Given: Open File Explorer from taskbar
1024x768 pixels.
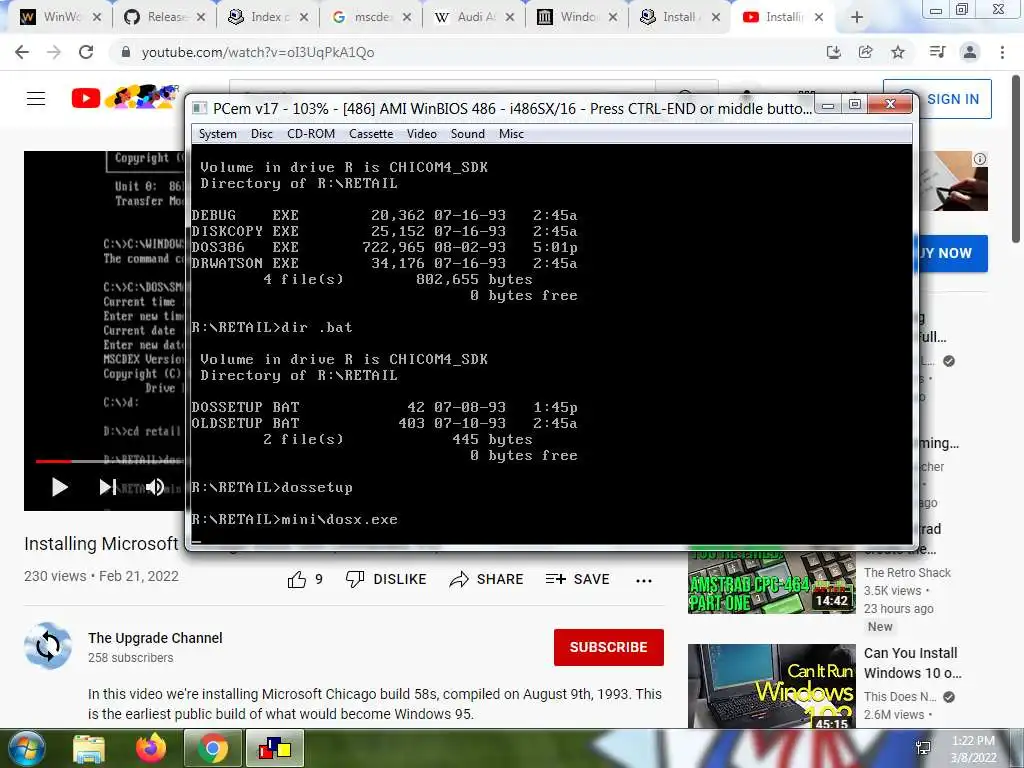Looking at the screenshot, I should click(89, 749).
